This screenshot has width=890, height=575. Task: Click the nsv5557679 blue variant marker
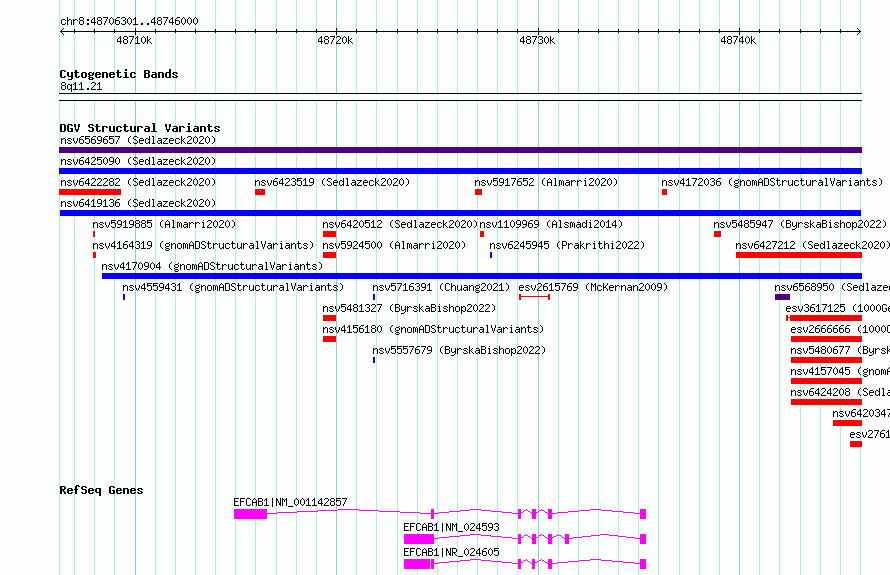pos(374,360)
